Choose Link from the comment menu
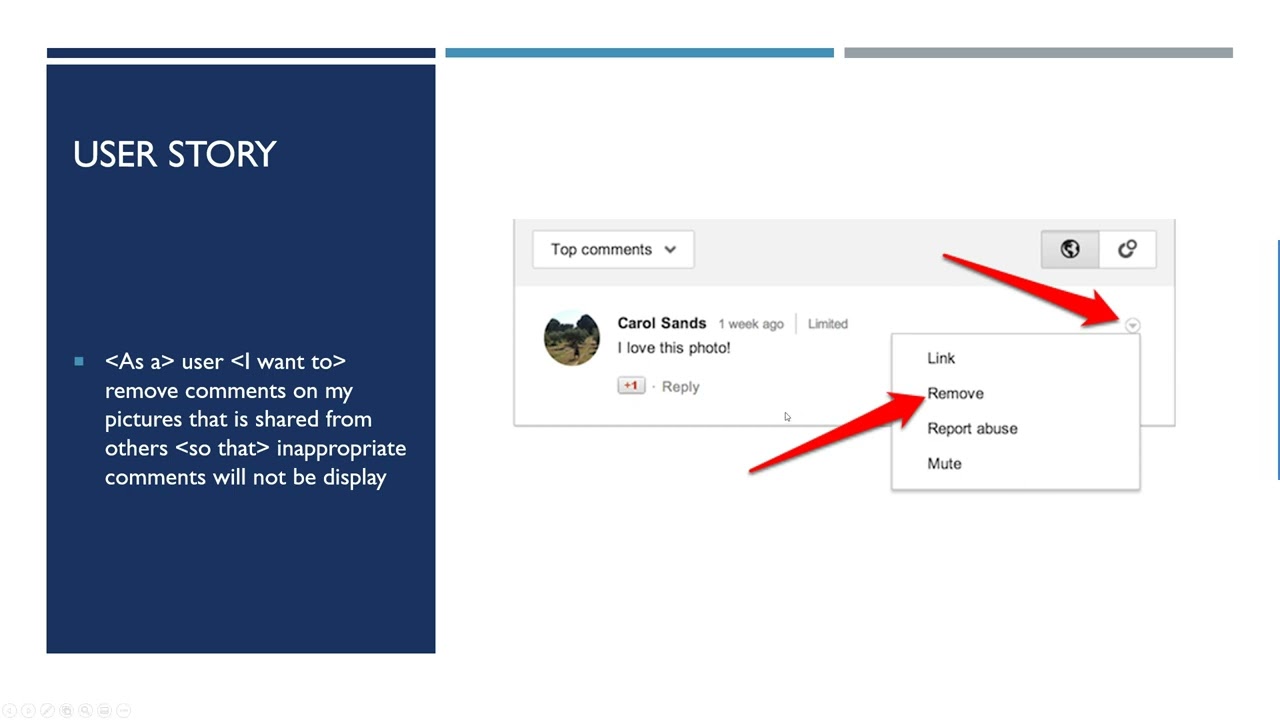The width and height of the screenshot is (1280, 720). 941,358
